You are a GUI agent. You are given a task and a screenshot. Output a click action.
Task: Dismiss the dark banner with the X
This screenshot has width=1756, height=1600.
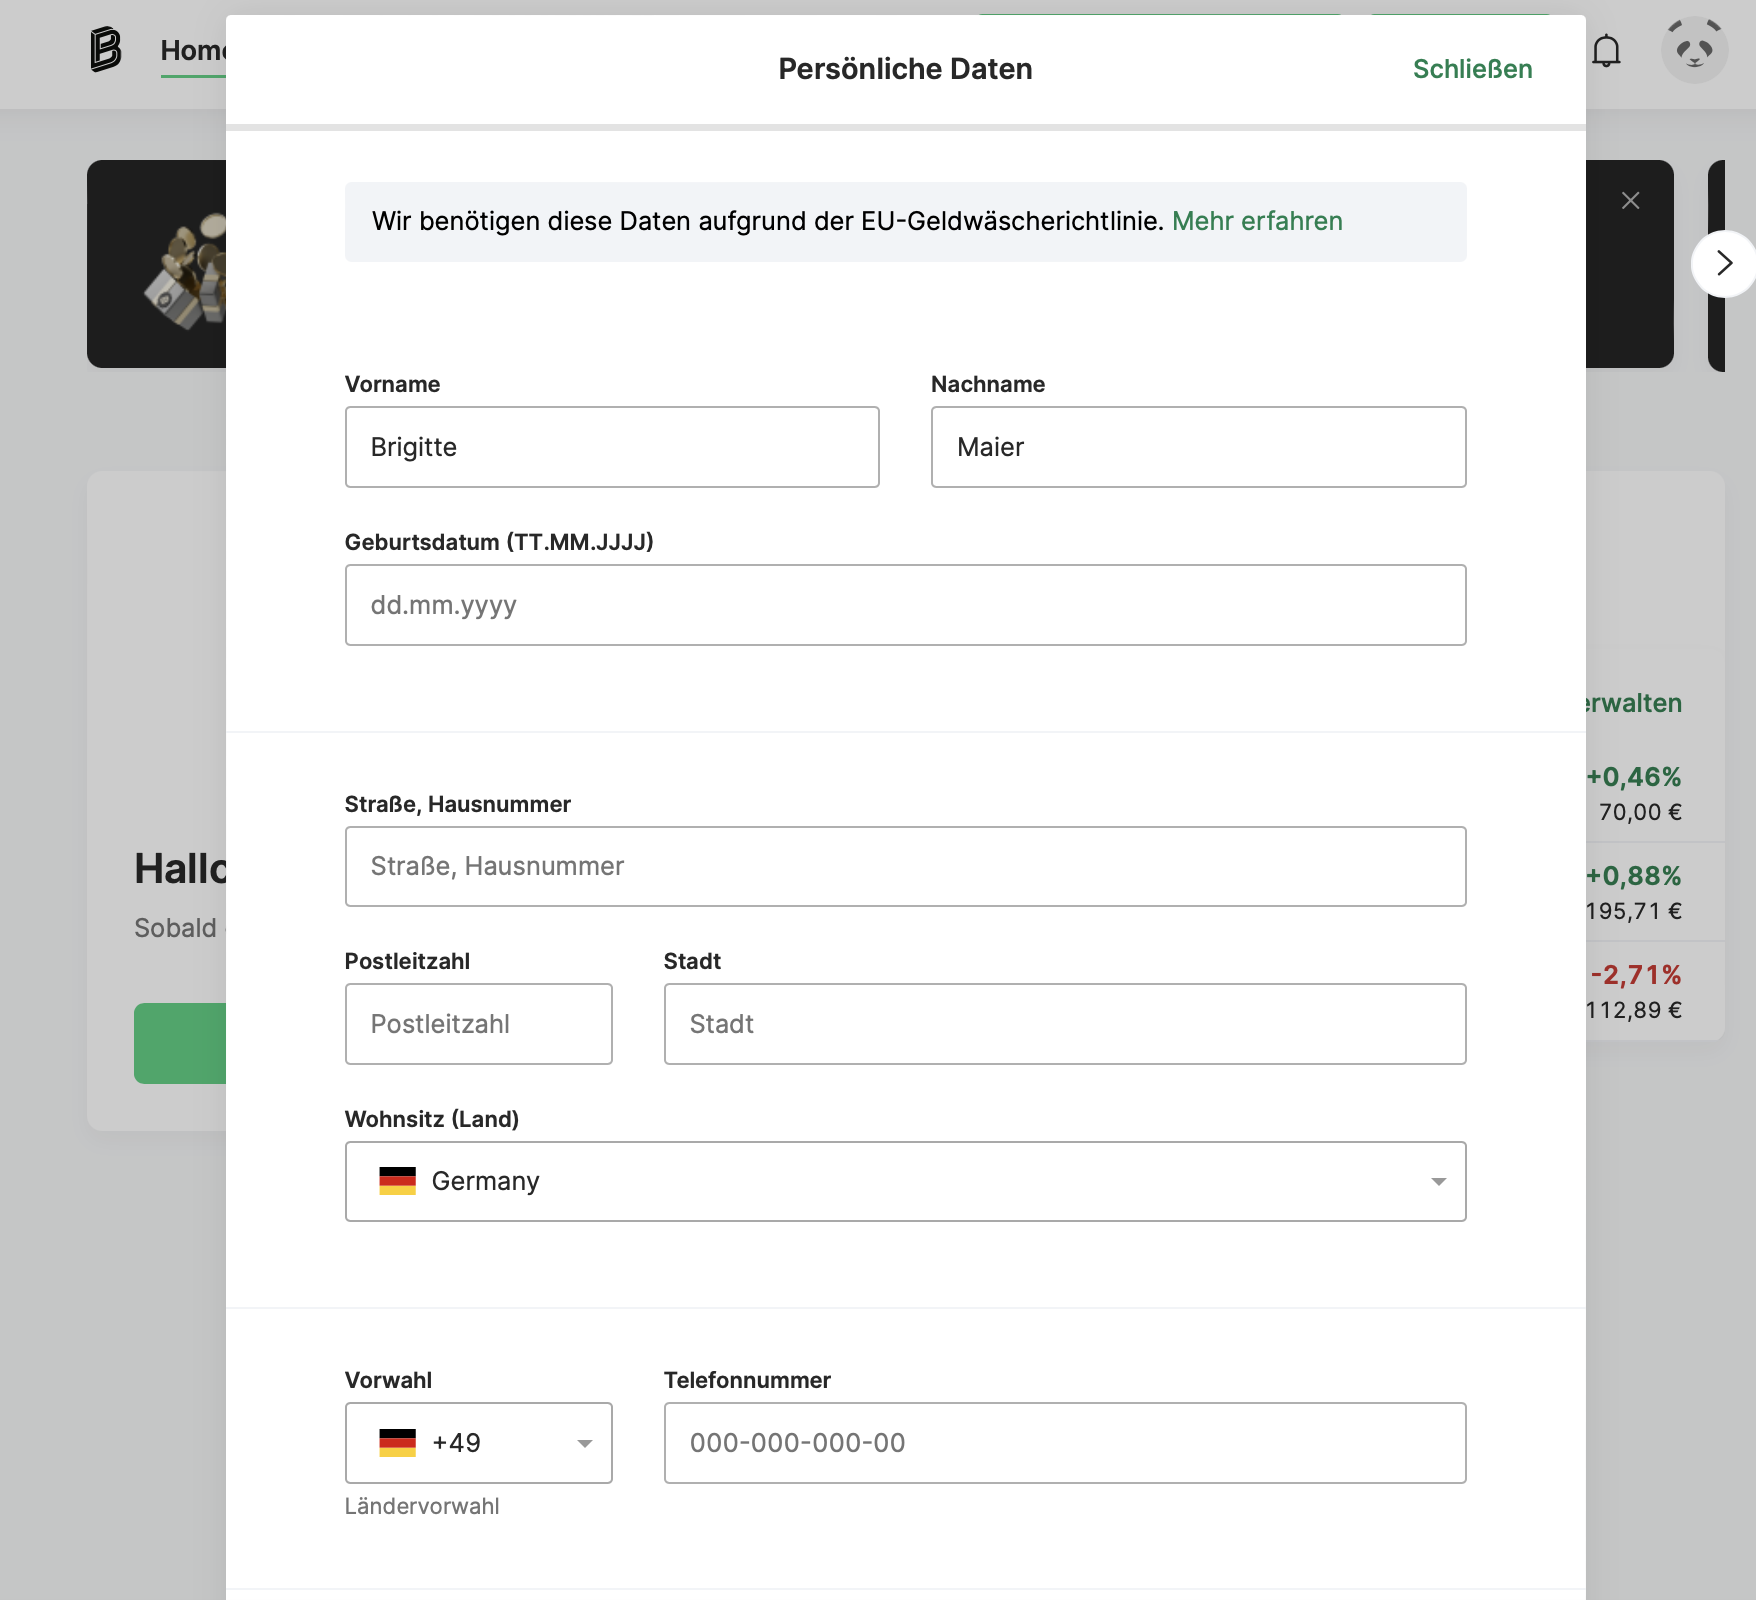tap(1630, 201)
